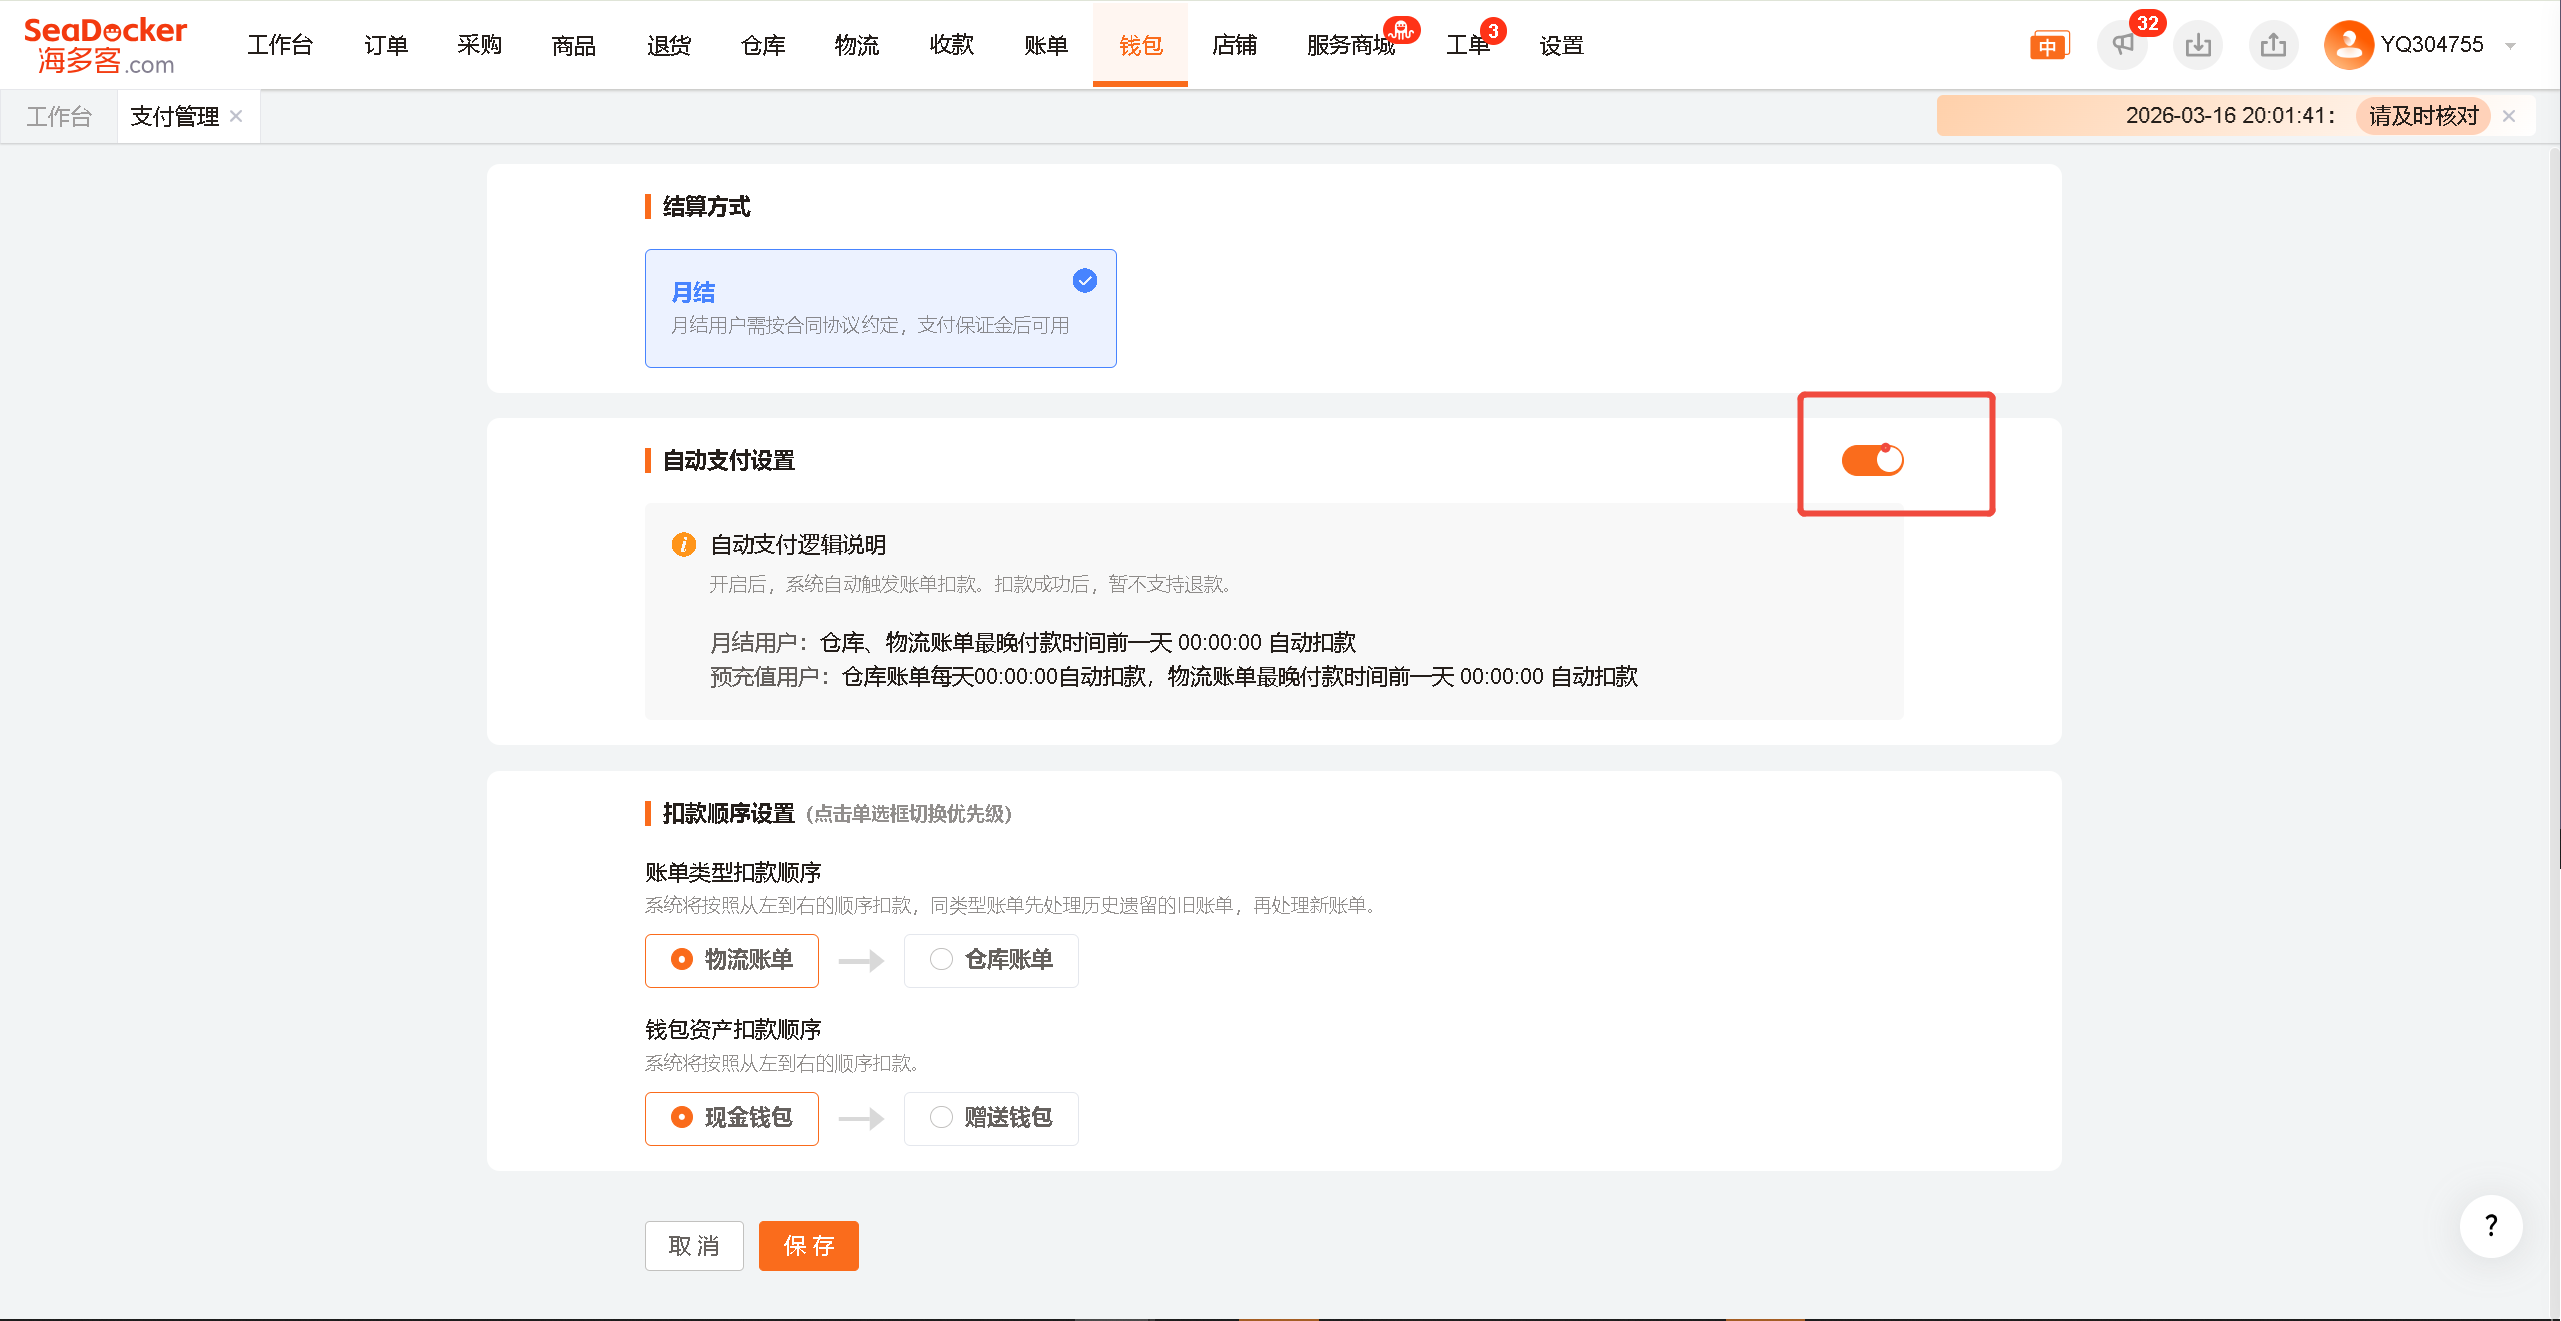Screen dimensions: 2561x1321
Task: Close the 支付管理 tab
Action: tap(236, 116)
